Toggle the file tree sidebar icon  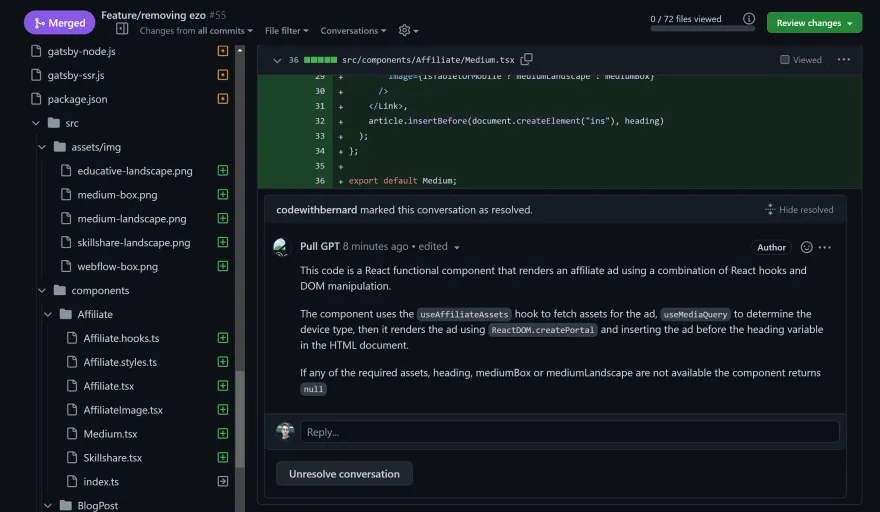[x=122, y=30]
